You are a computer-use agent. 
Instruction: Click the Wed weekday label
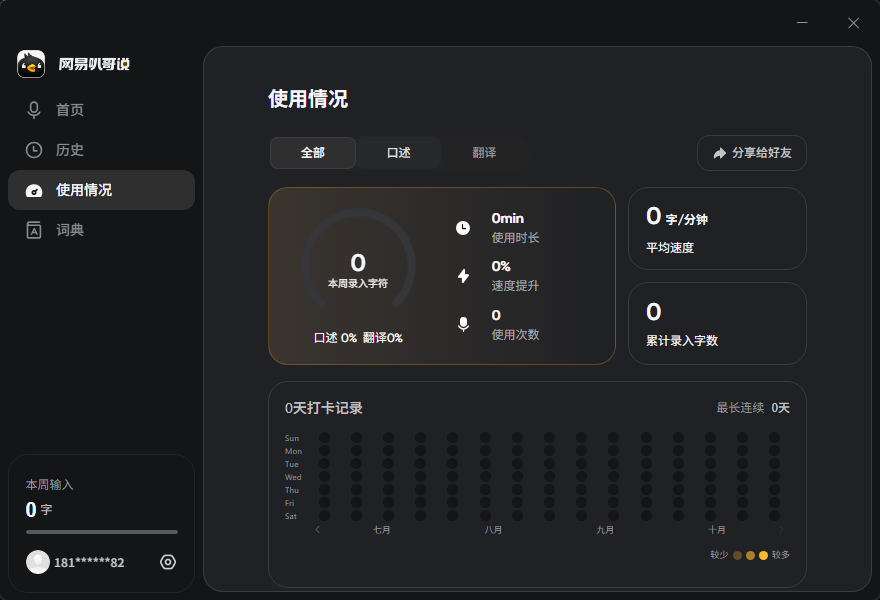(x=293, y=477)
